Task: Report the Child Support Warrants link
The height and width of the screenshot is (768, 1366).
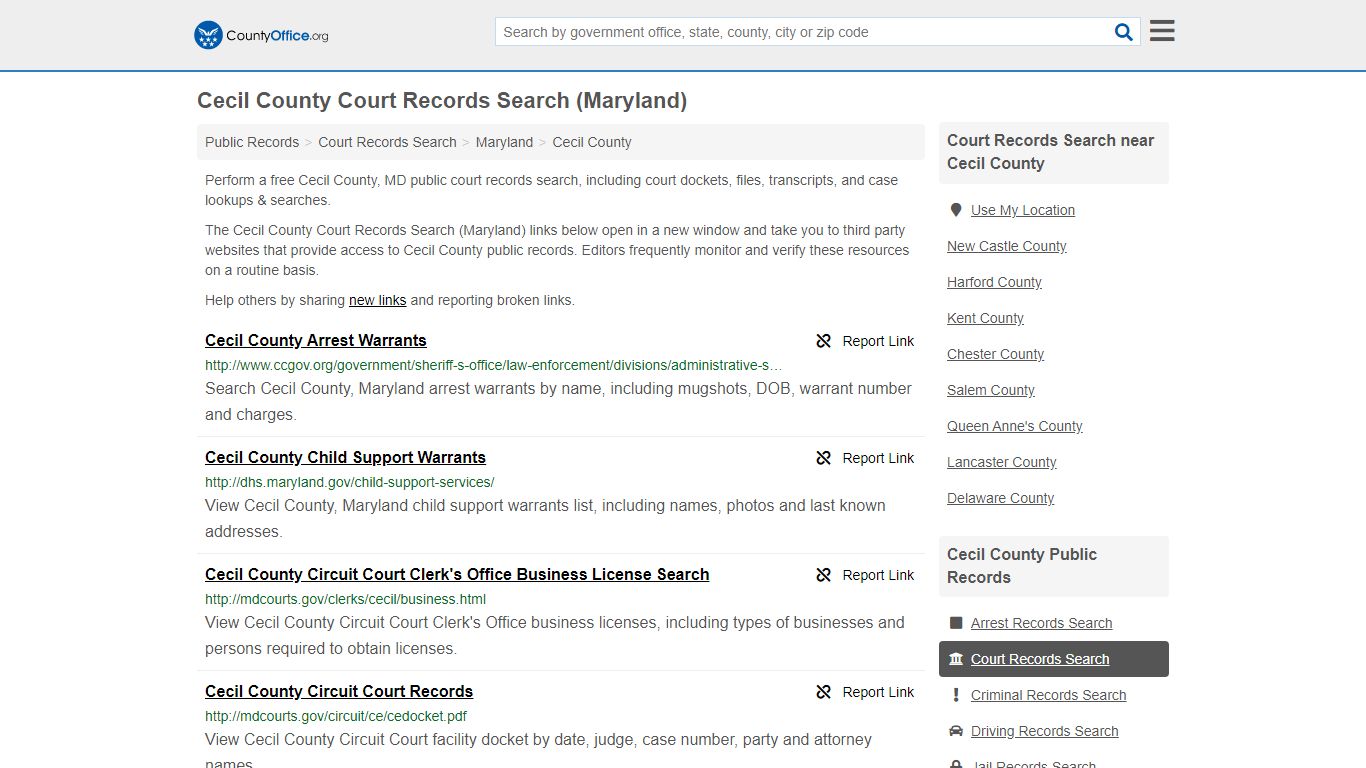Action: coord(865,458)
